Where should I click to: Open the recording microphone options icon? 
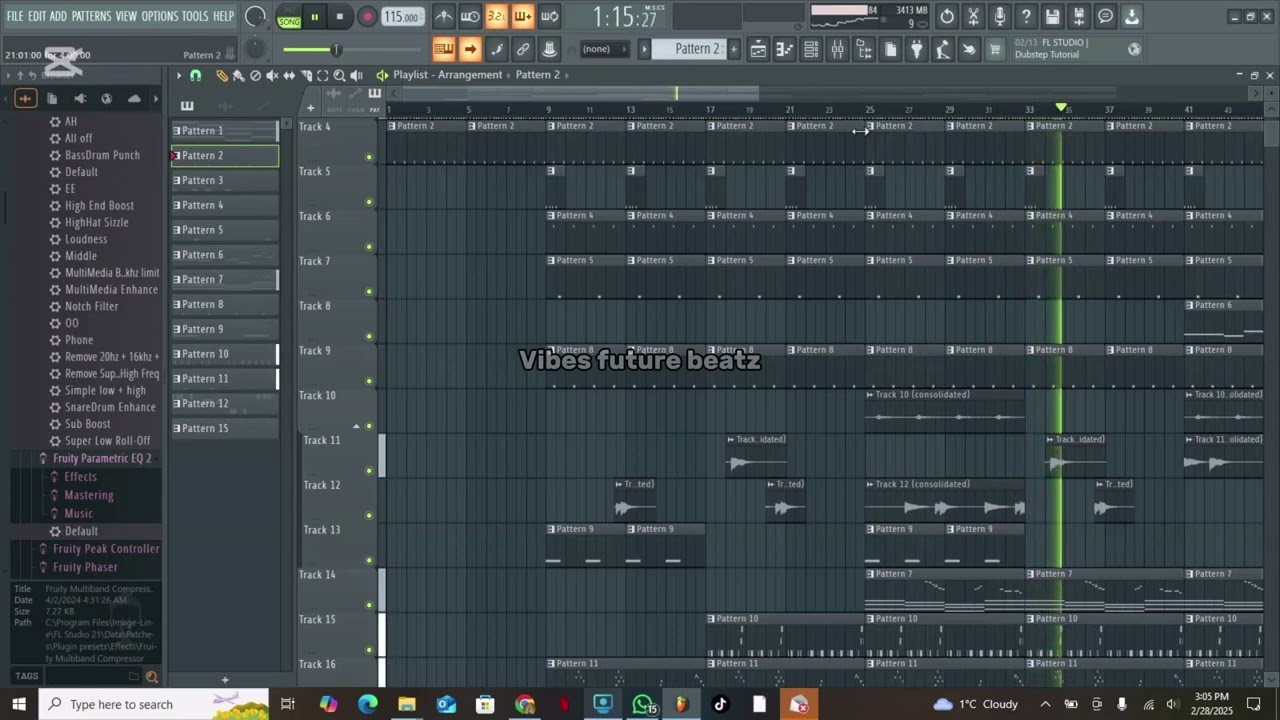(999, 16)
